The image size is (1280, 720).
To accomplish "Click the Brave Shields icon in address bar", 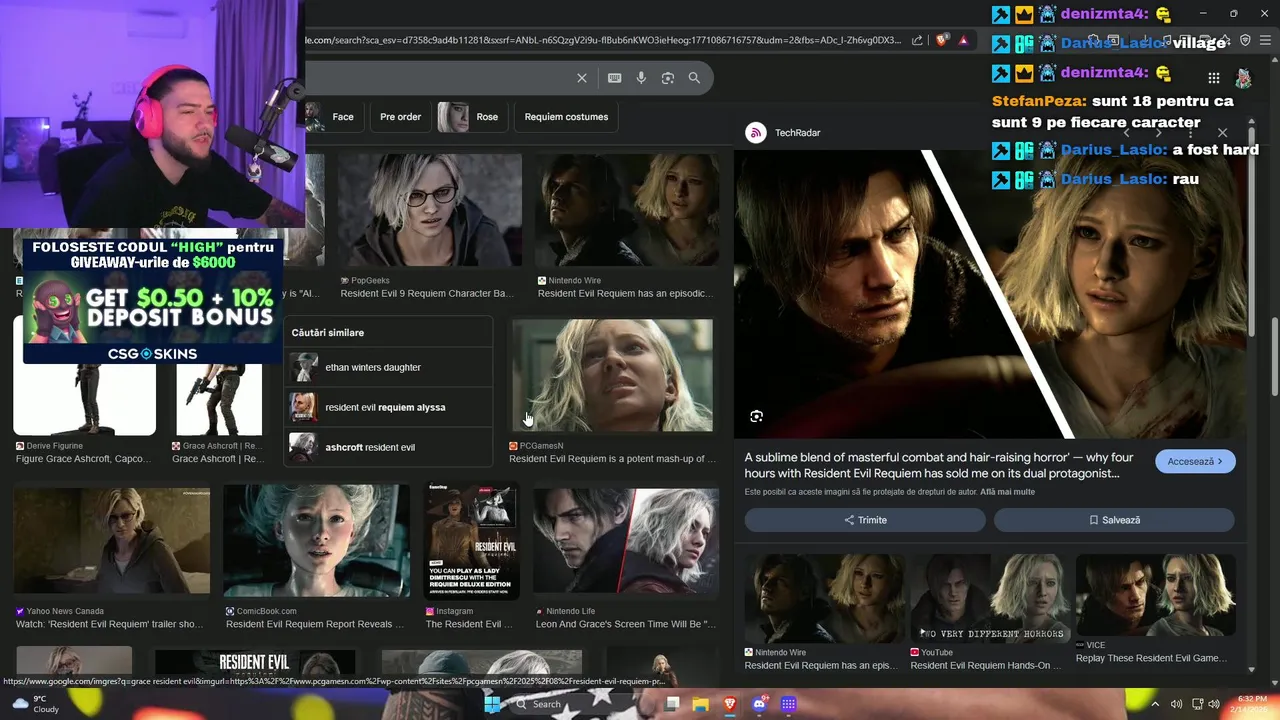I will [x=941, y=40].
